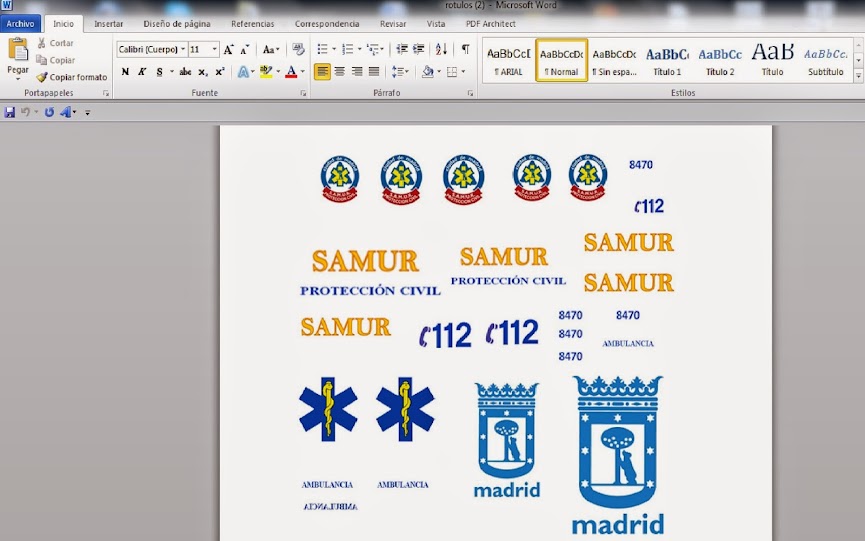Toggle show paragraph marks pilcrow

tap(466, 50)
